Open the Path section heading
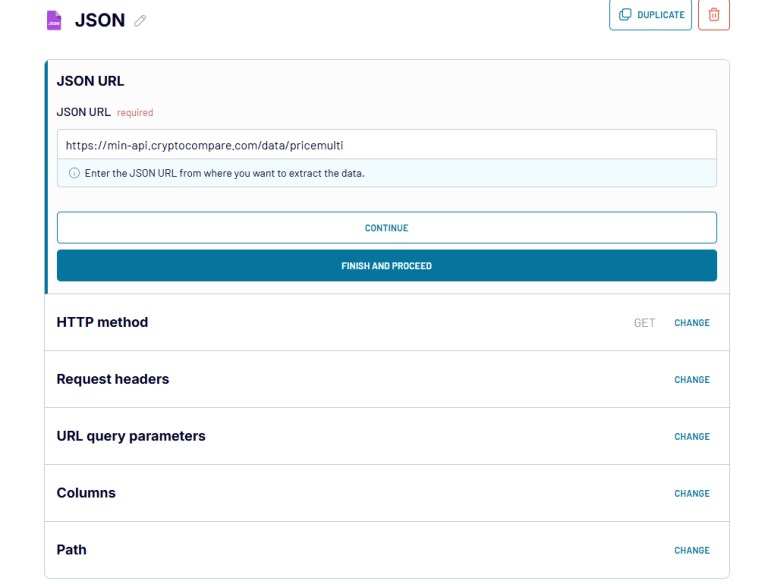Image resolution: width=768 pixels, height=584 pixels. 72,550
